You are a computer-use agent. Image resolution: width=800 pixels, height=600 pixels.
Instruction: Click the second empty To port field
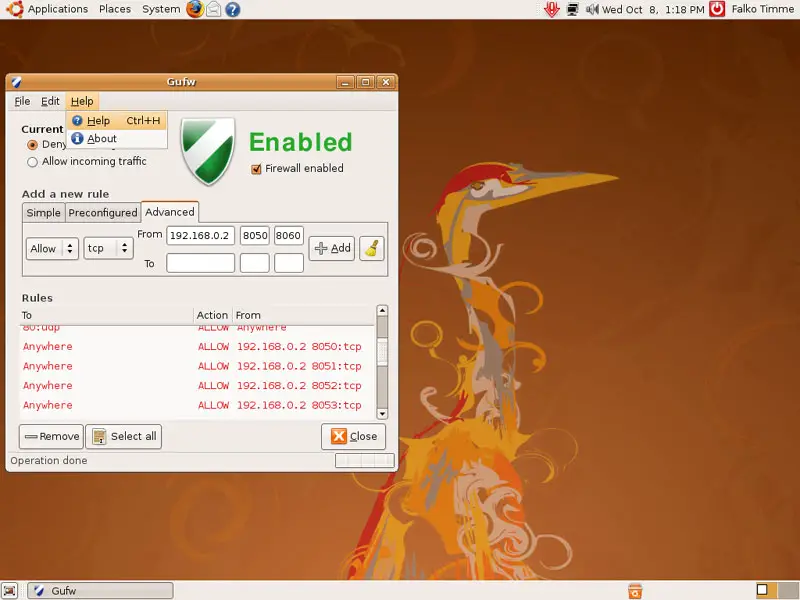coord(289,263)
